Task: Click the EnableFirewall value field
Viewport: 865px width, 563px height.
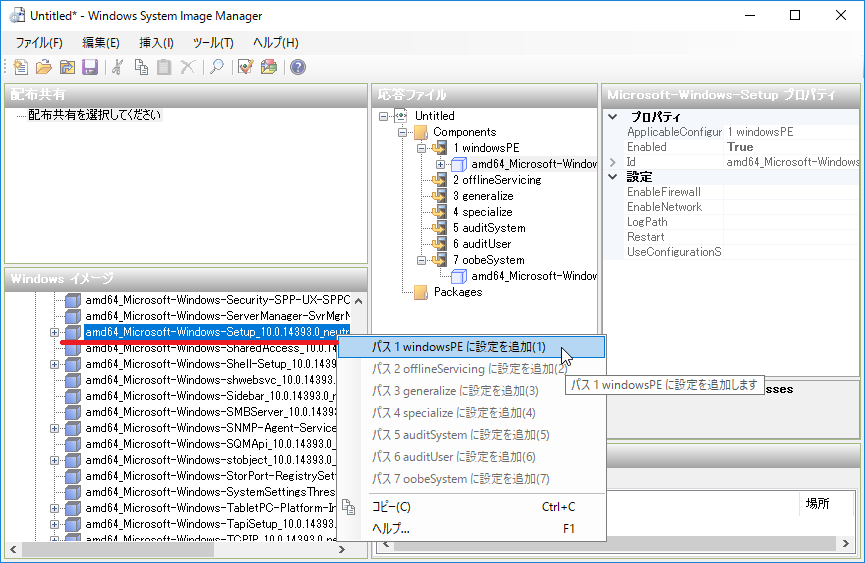Action: (791, 192)
